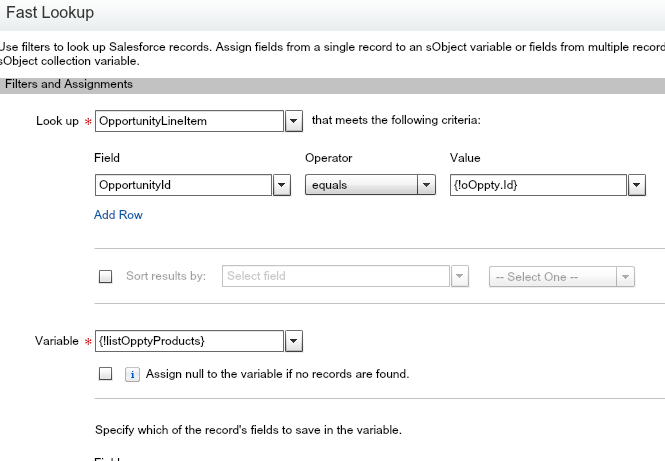Click the OpportunityId field input box
This screenshot has width=665, height=461.
click(x=183, y=185)
